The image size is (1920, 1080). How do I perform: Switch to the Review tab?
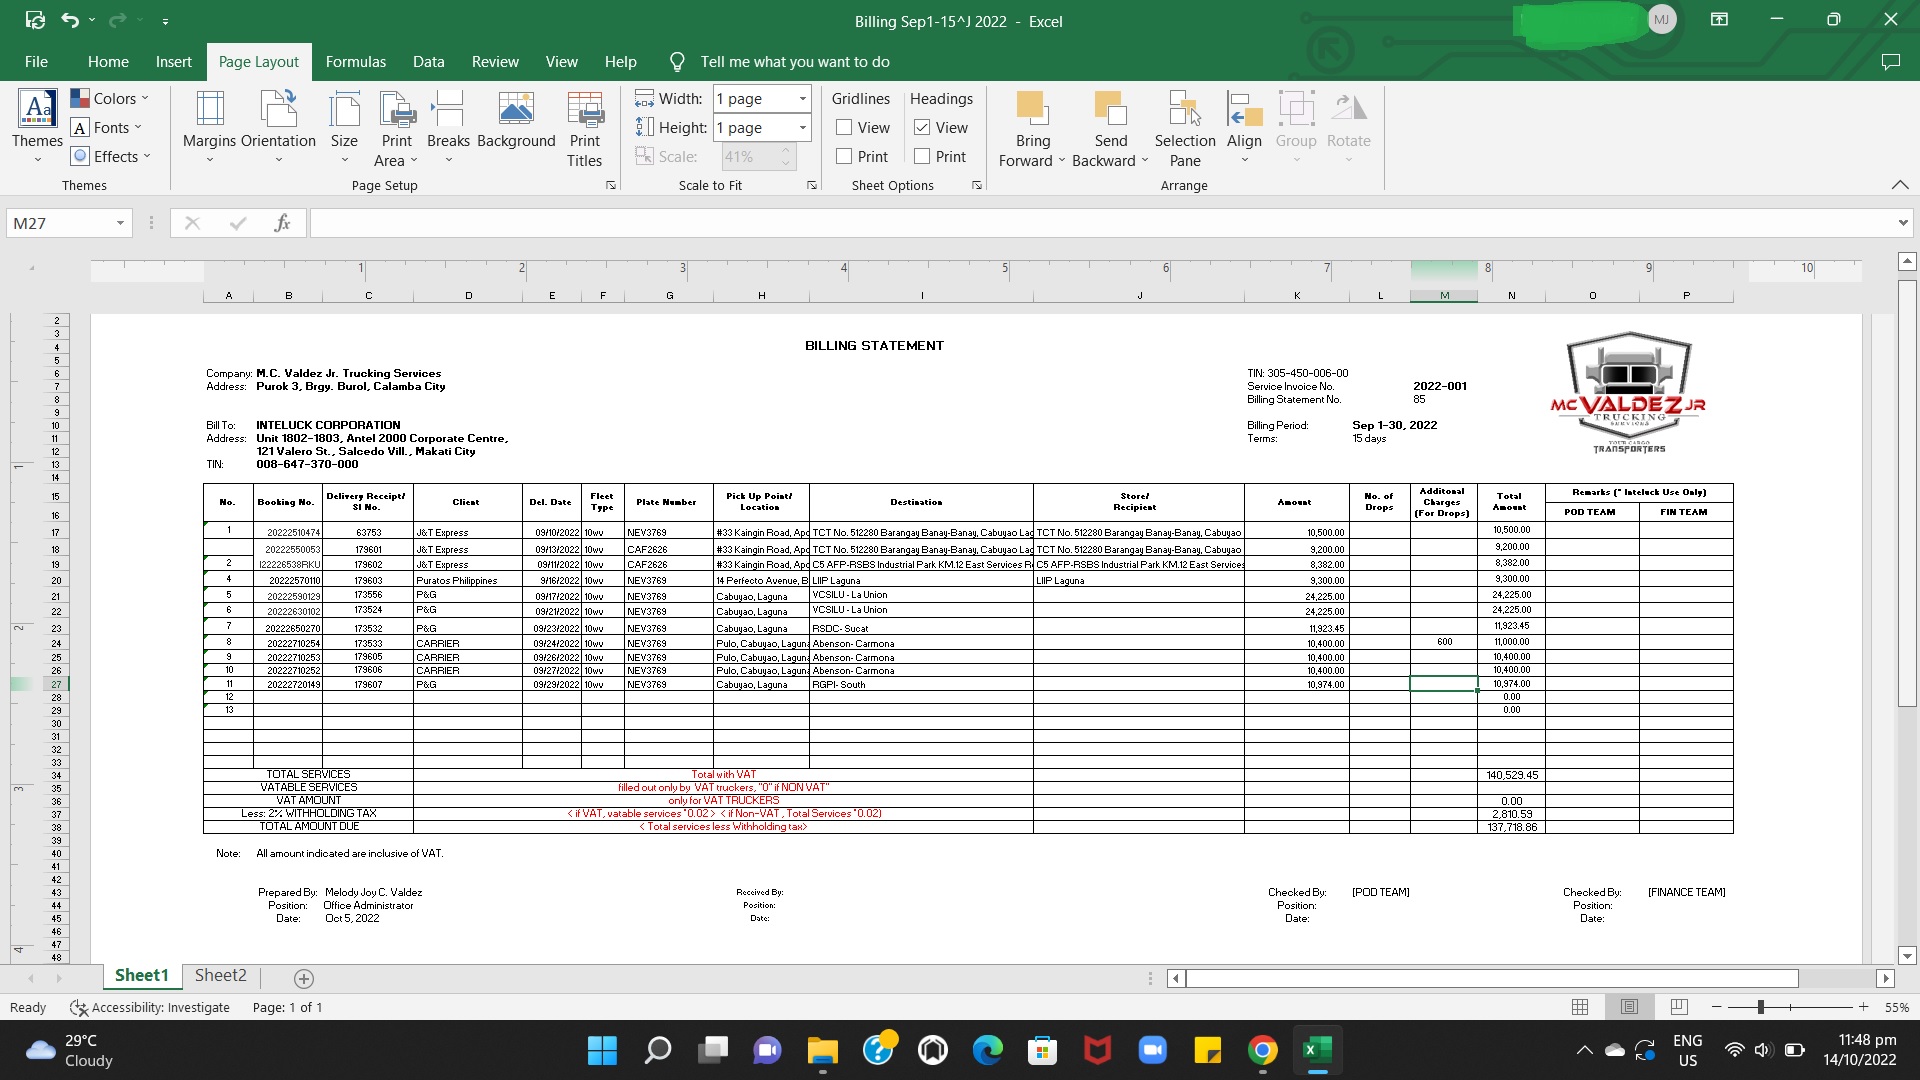point(495,61)
